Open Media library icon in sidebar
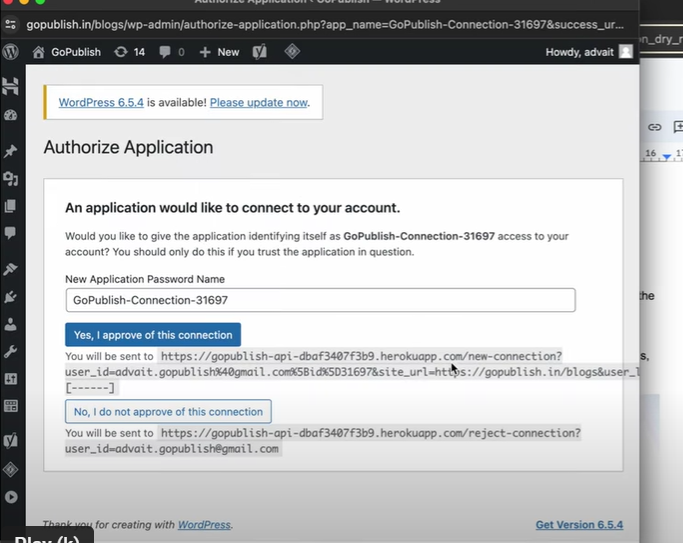683x543 pixels. click(x=11, y=179)
